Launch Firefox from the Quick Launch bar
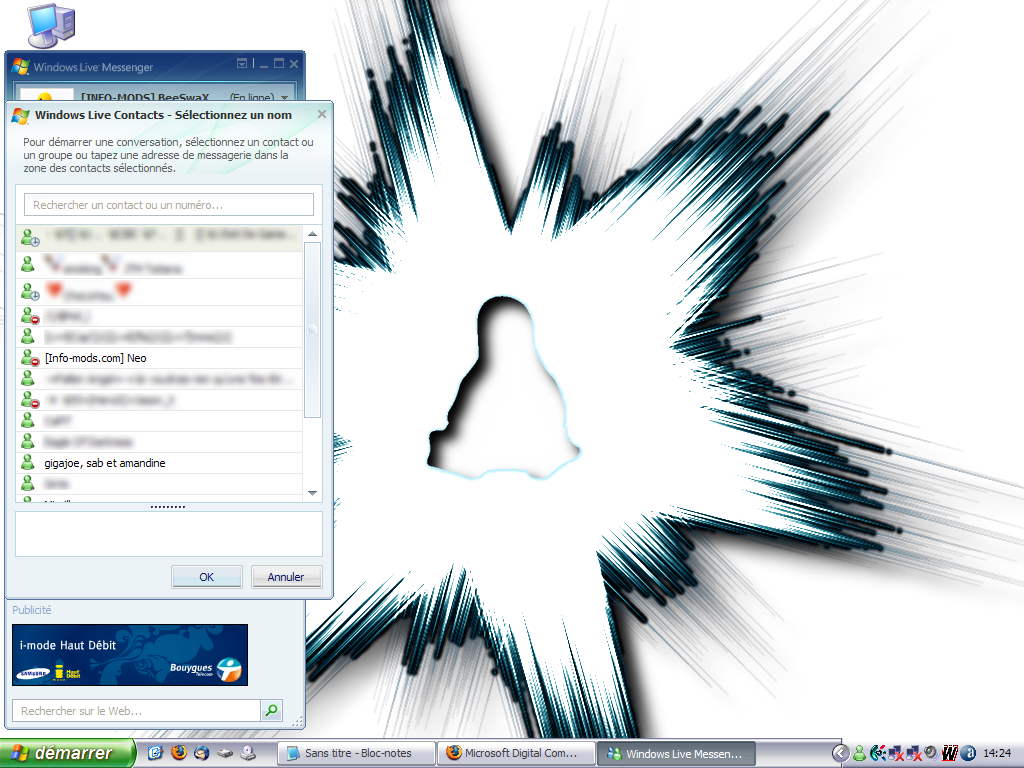The image size is (1024, 768). (178, 752)
